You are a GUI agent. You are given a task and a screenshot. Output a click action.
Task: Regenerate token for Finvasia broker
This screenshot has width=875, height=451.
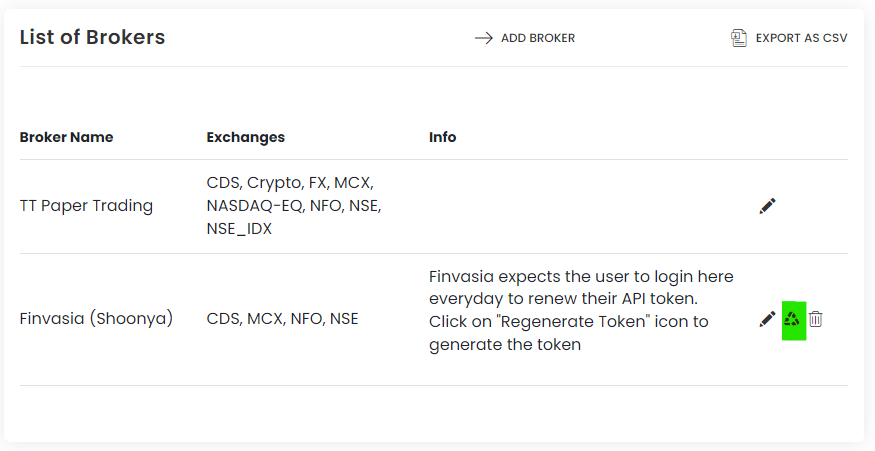(792, 319)
